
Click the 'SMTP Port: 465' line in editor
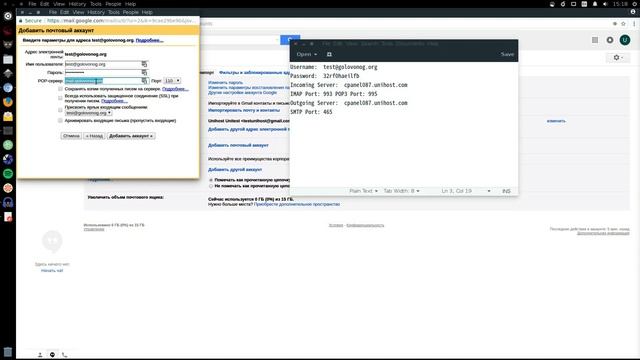311,112
